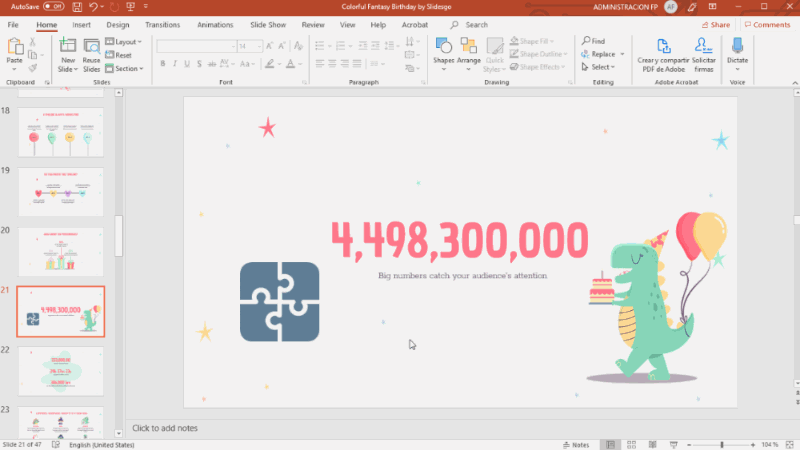Click the Arrange objects icon
The image size is (800, 450).
469,52
